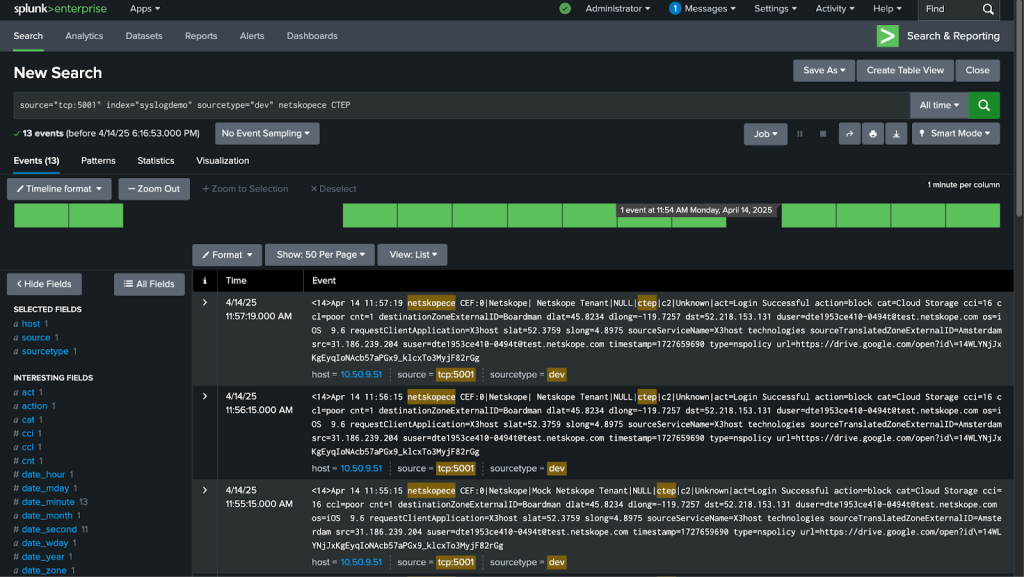Click the green health status checkmark
The width and height of the screenshot is (1024, 577).
click(x=565, y=8)
